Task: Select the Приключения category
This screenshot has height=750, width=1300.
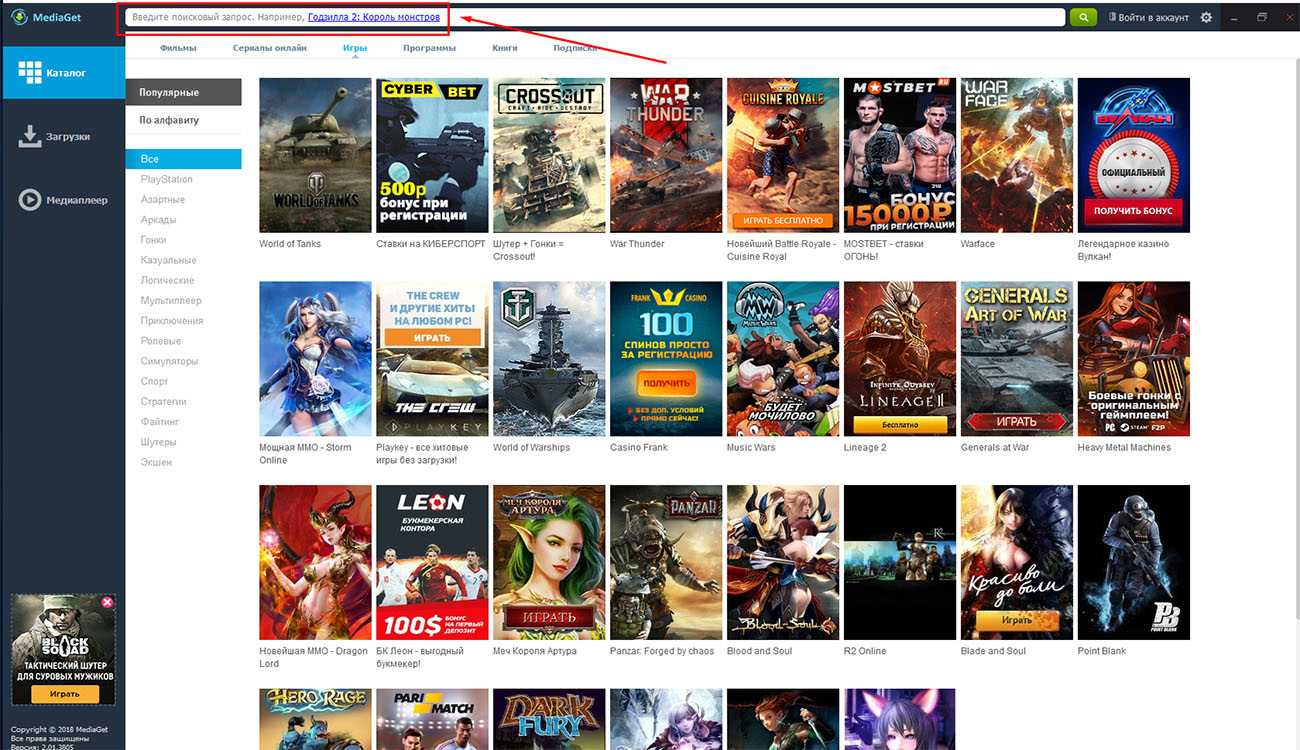Action: click(172, 320)
